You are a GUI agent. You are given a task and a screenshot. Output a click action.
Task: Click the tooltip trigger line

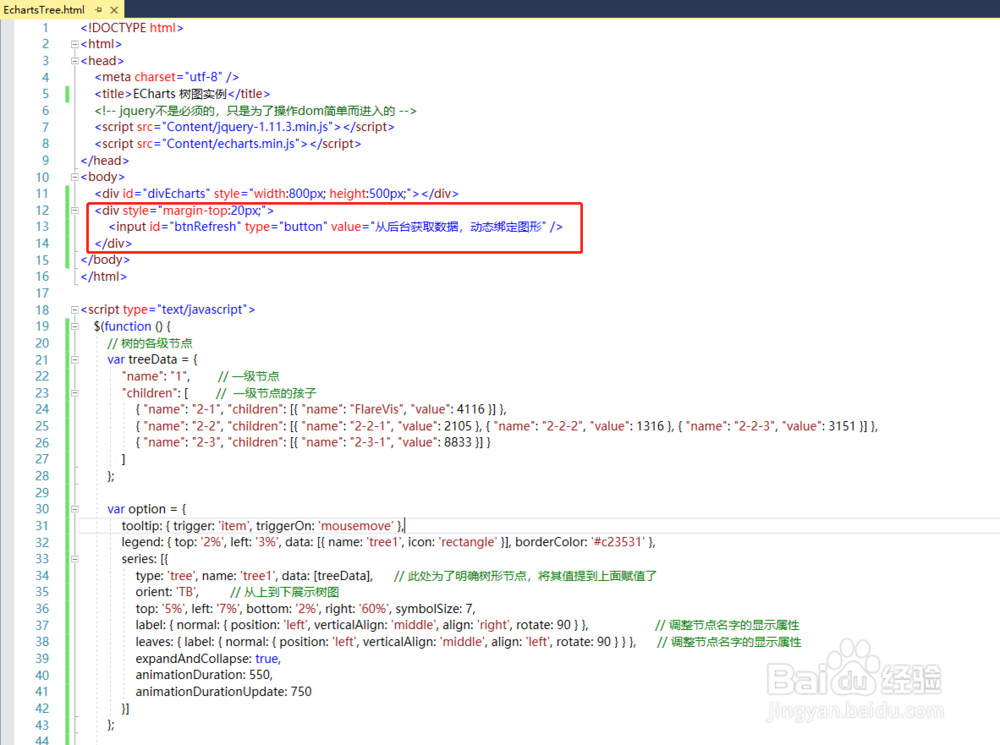click(263, 526)
